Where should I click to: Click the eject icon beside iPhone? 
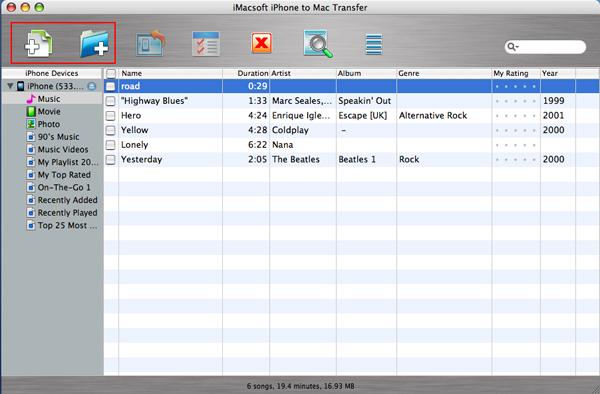tap(91, 86)
